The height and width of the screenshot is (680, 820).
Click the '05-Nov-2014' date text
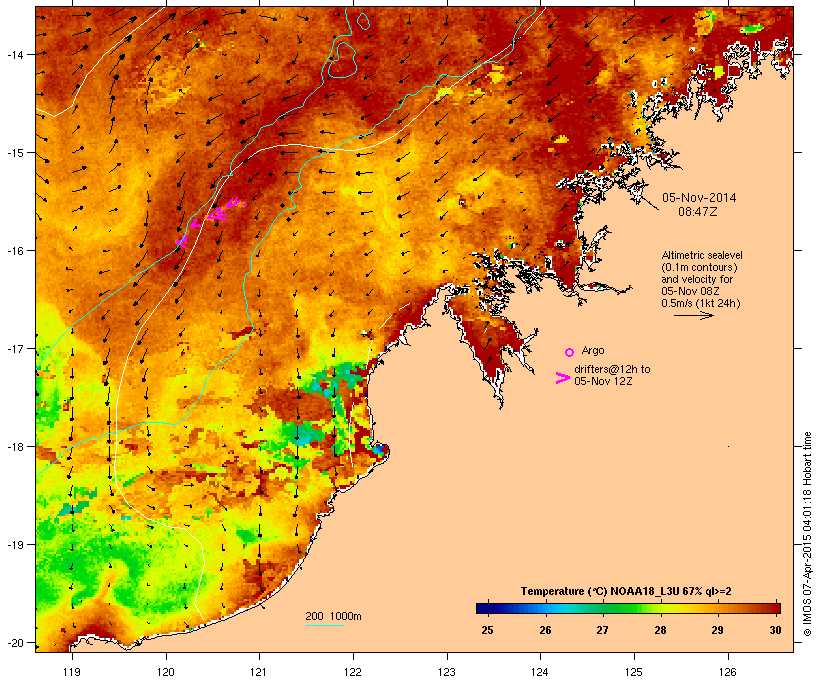(x=699, y=198)
